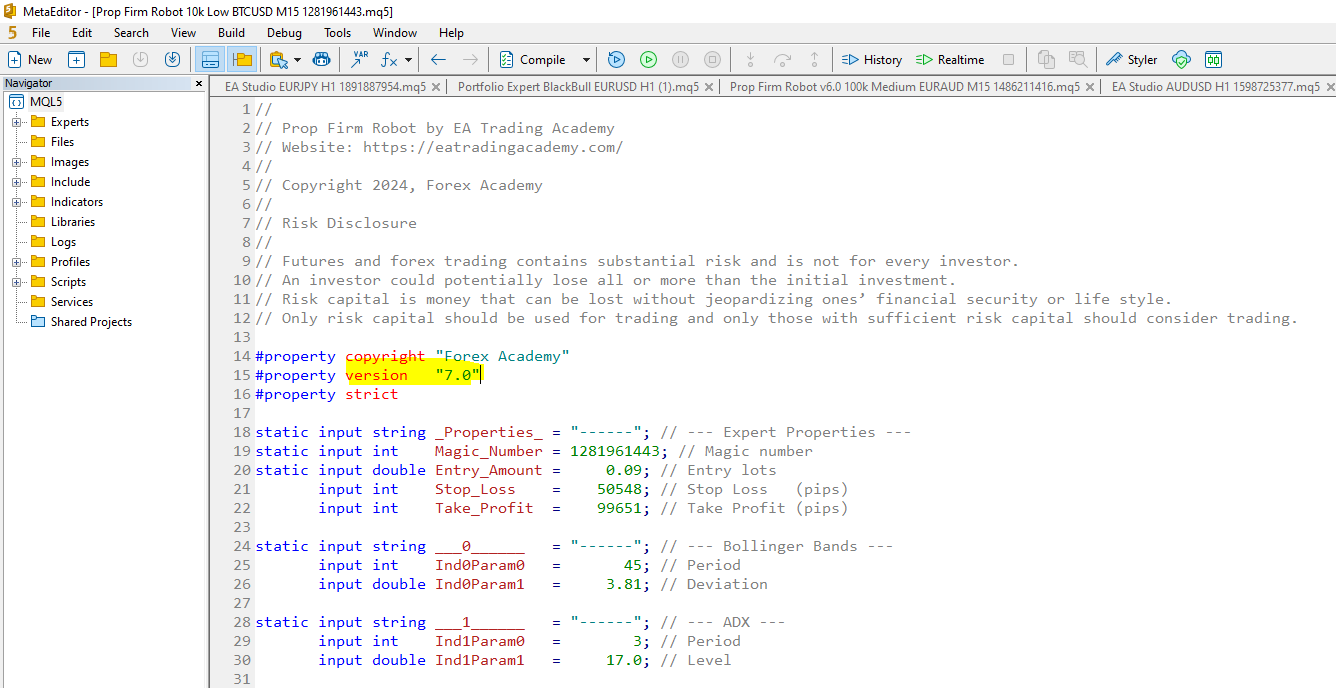This screenshot has width=1336, height=688.
Task: Start debugging with the green play icon
Action: coord(648,60)
